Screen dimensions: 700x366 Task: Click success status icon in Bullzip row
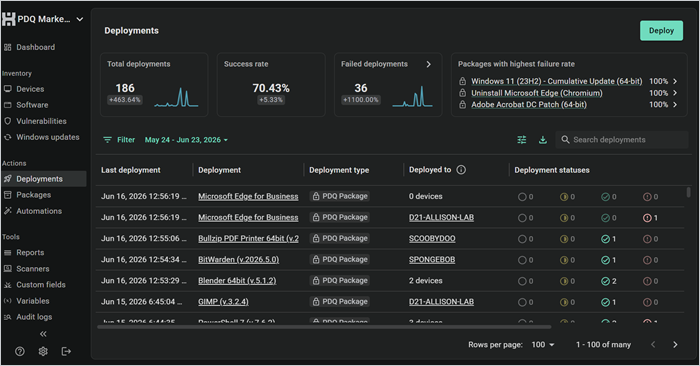point(605,239)
